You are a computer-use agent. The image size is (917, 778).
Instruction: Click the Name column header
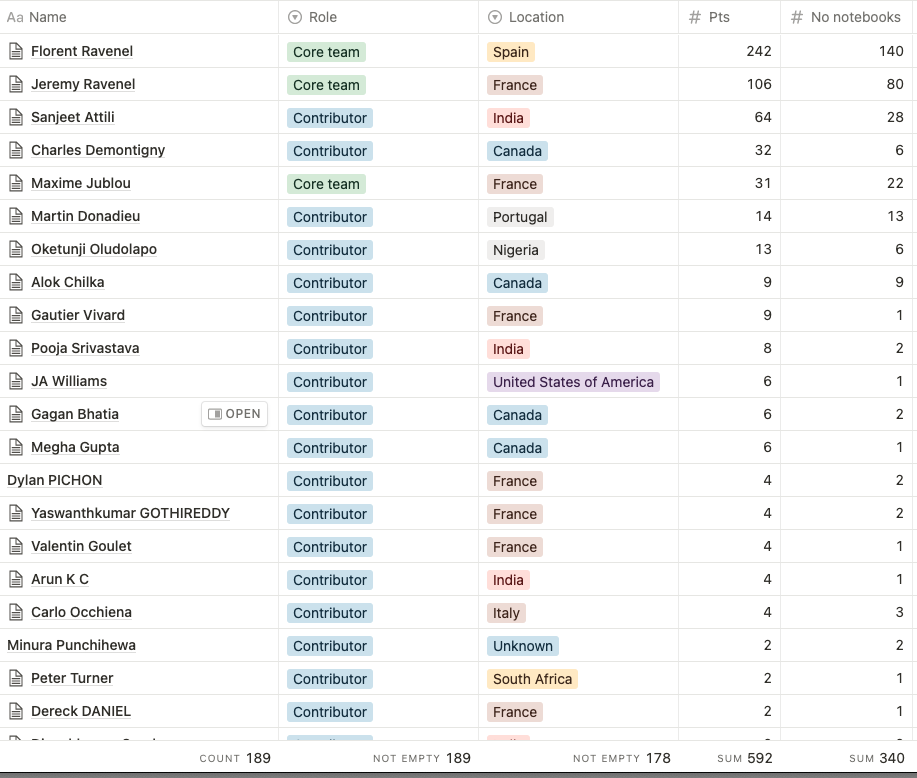point(45,16)
